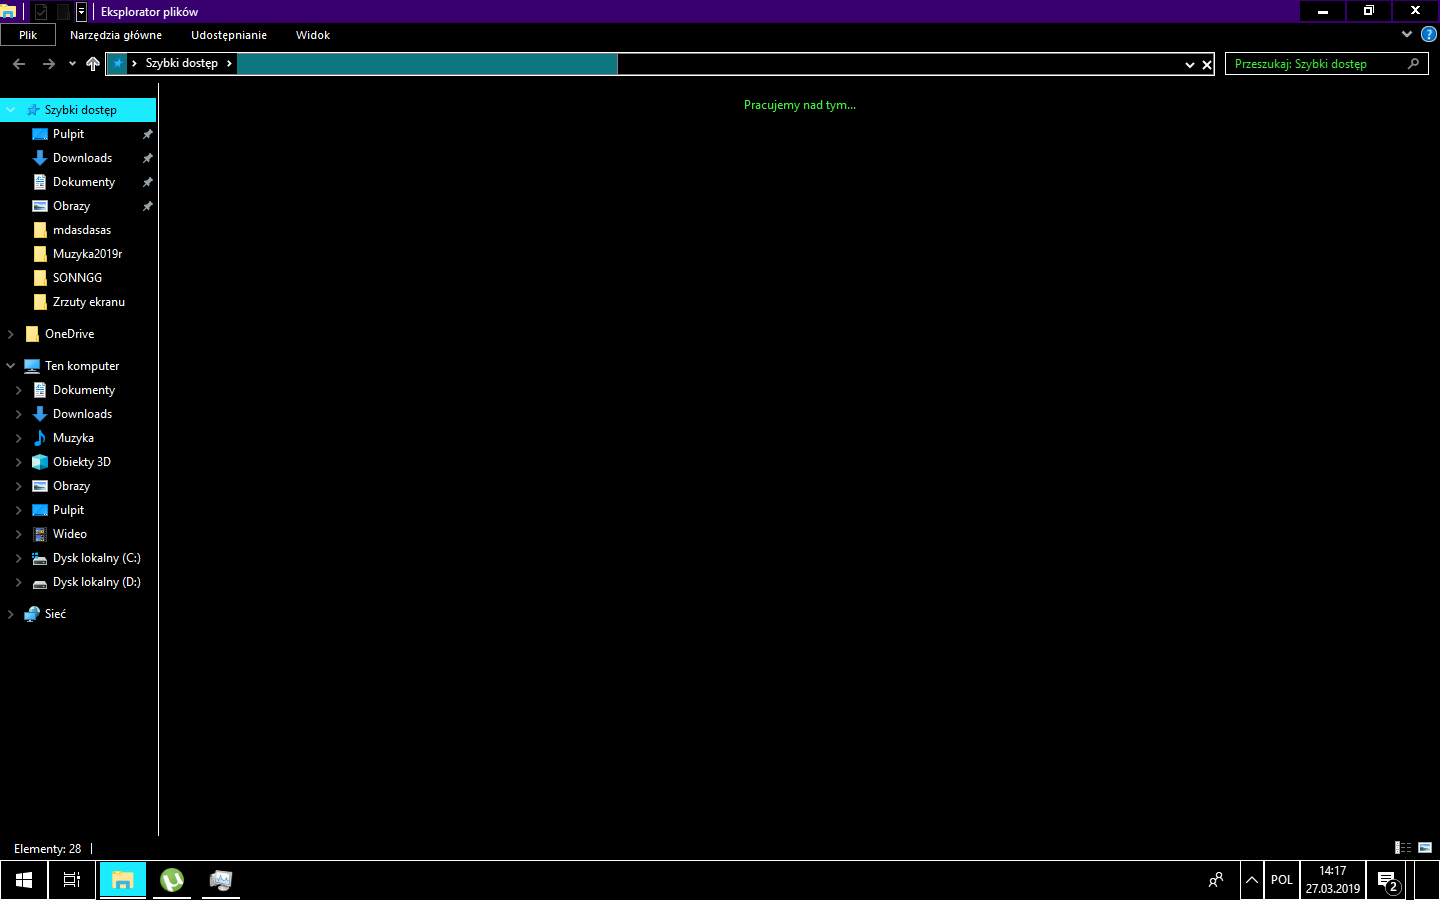
Task: Switch to large icons view in status bar
Action: [x=1425, y=848]
